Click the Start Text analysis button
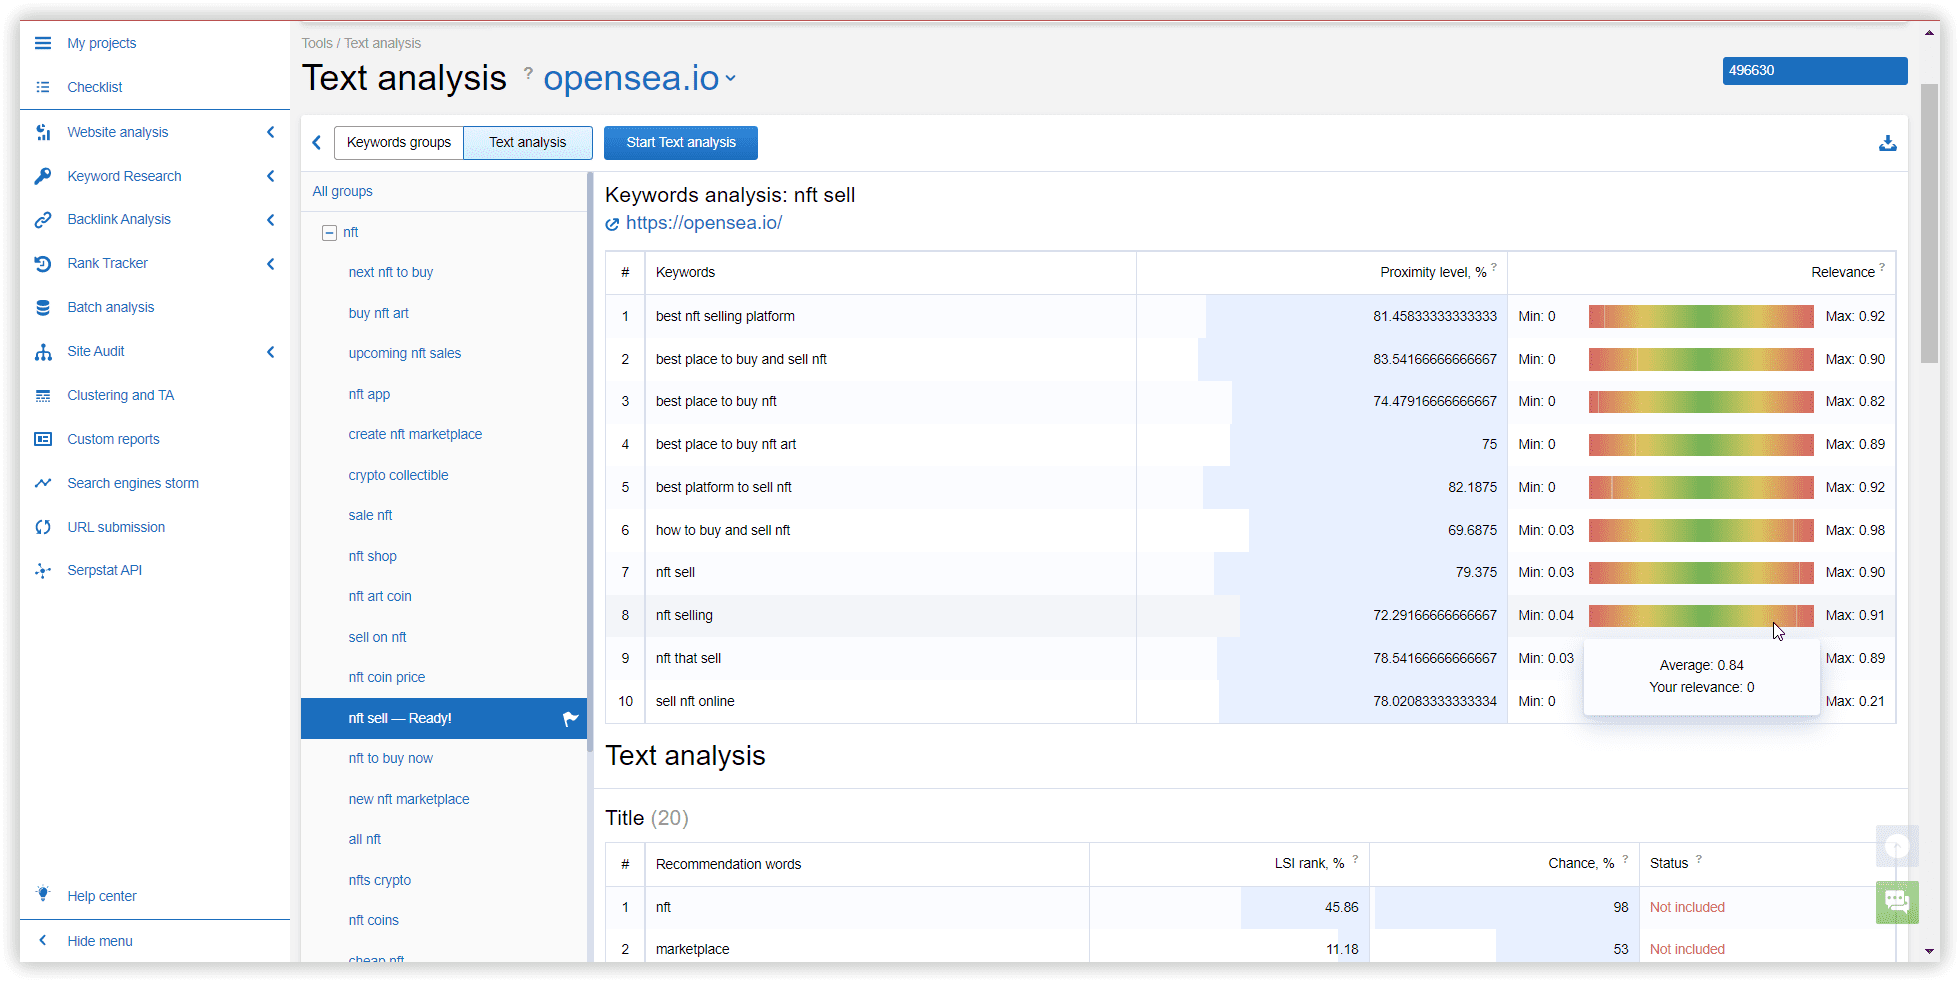 pyautogui.click(x=681, y=143)
